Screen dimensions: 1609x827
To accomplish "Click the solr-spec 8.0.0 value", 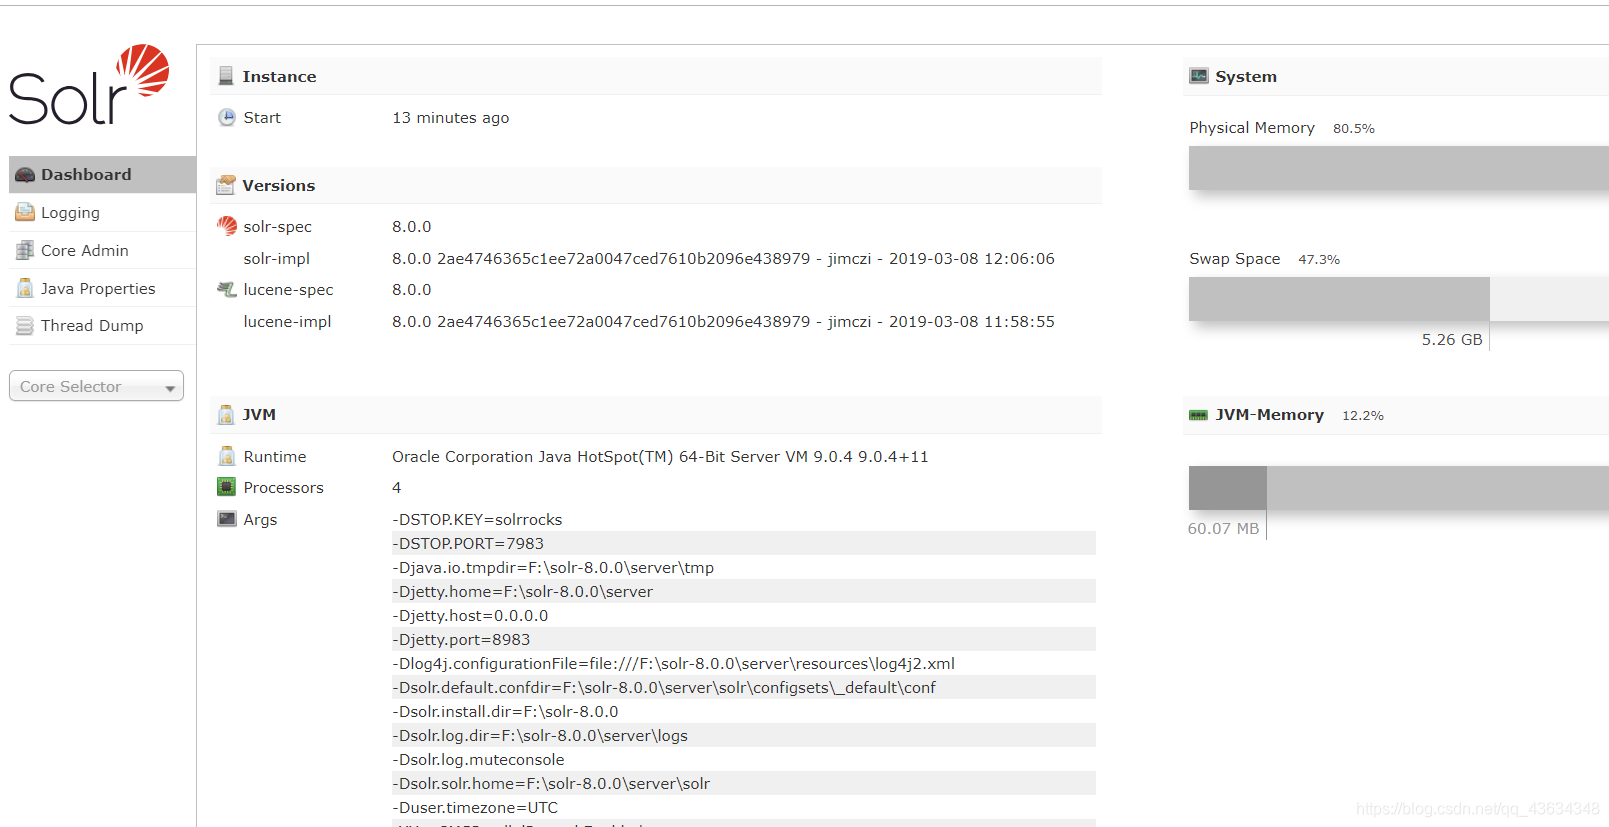I will pyautogui.click(x=411, y=227).
